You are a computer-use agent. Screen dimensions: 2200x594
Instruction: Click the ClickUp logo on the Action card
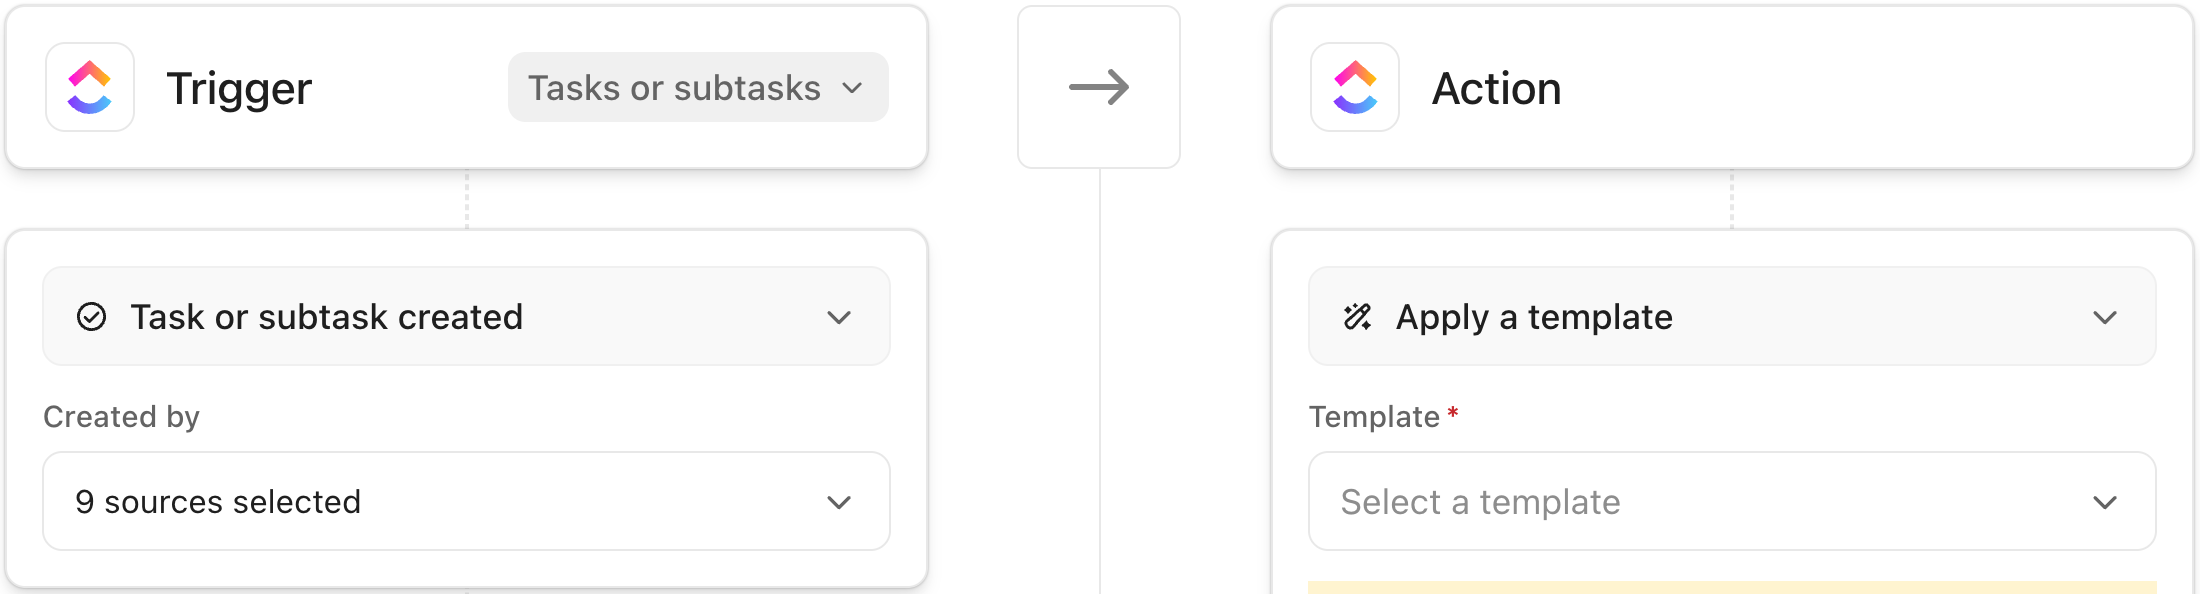click(x=1353, y=88)
